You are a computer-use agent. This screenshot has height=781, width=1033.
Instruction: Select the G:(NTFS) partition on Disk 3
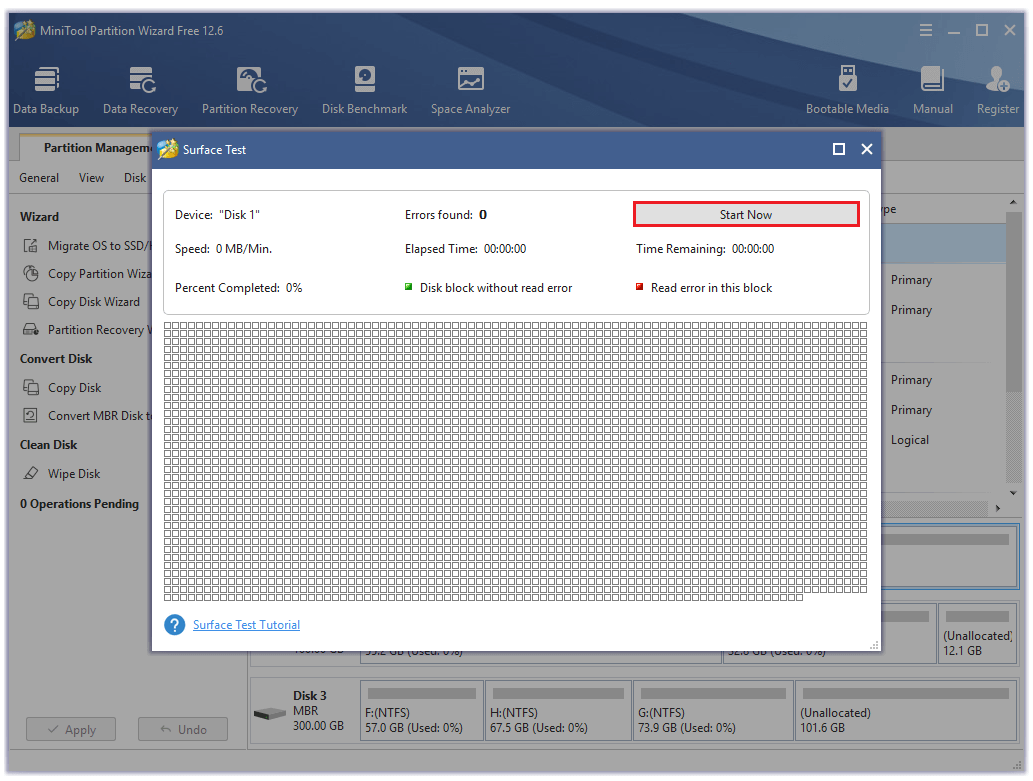click(x=713, y=711)
